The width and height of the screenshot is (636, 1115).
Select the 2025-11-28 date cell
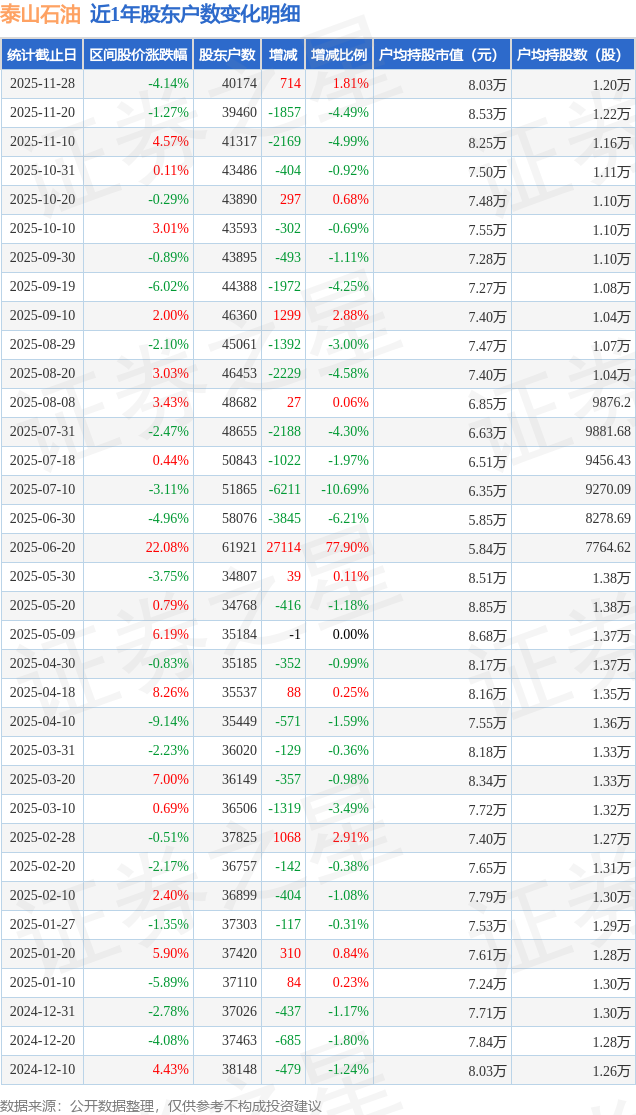pos(42,84)
